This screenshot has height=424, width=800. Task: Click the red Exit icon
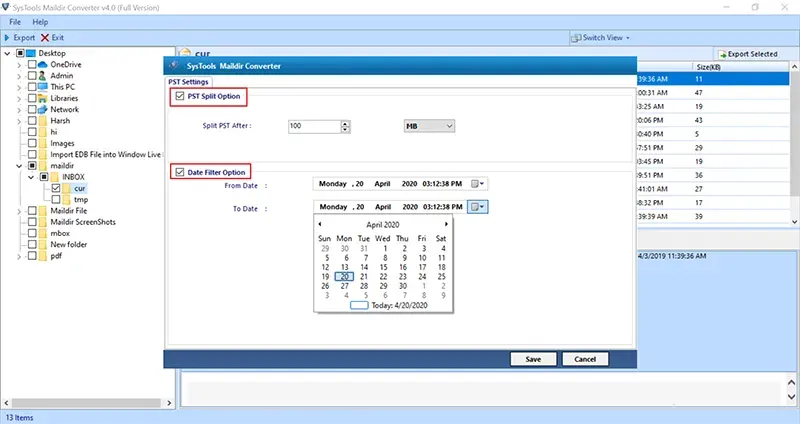click(x=45, y=38)
